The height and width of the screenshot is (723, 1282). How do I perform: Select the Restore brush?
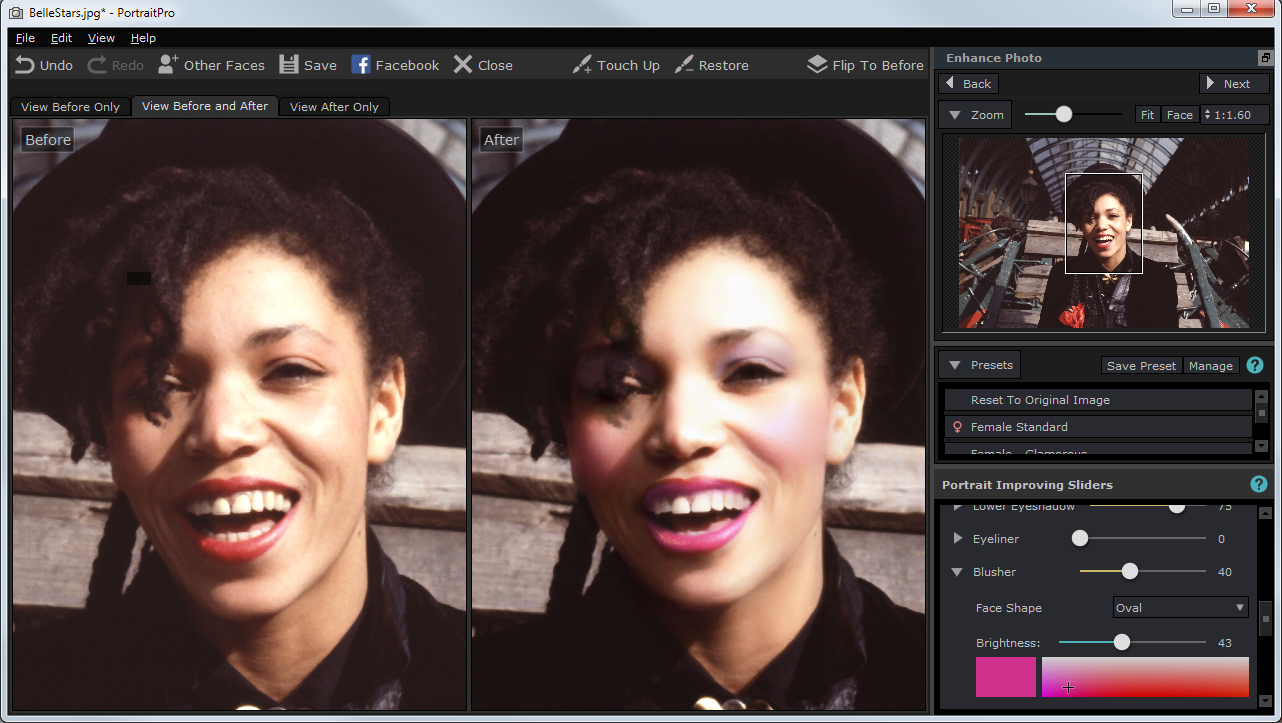tap(712, 65)
